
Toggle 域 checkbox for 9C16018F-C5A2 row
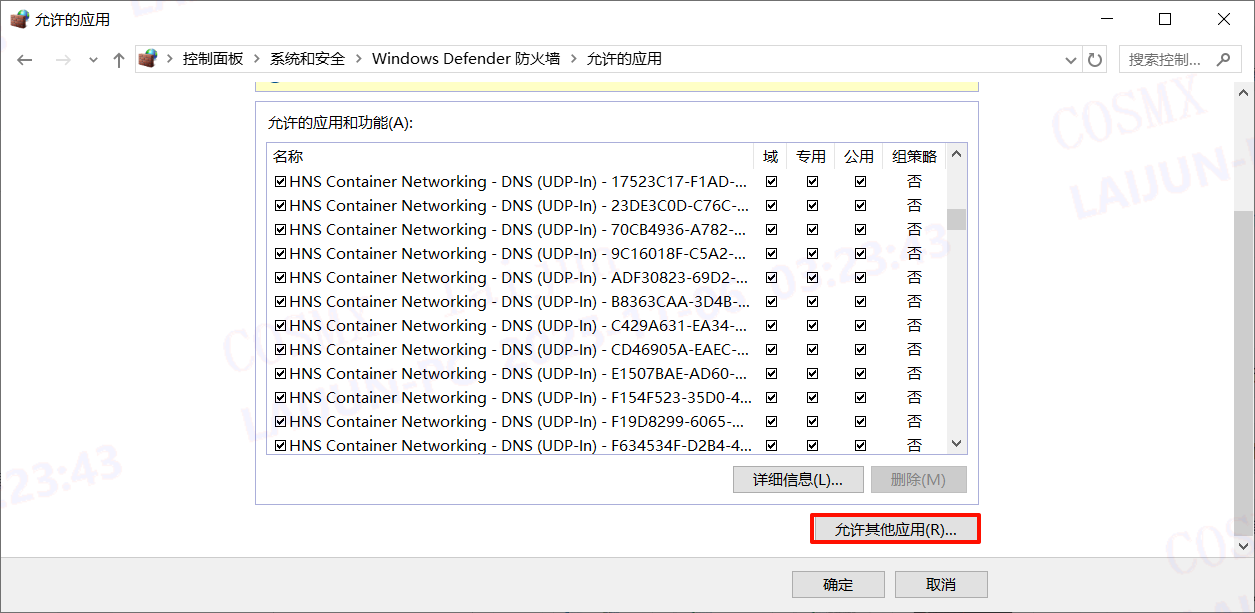tap(772, 254)
